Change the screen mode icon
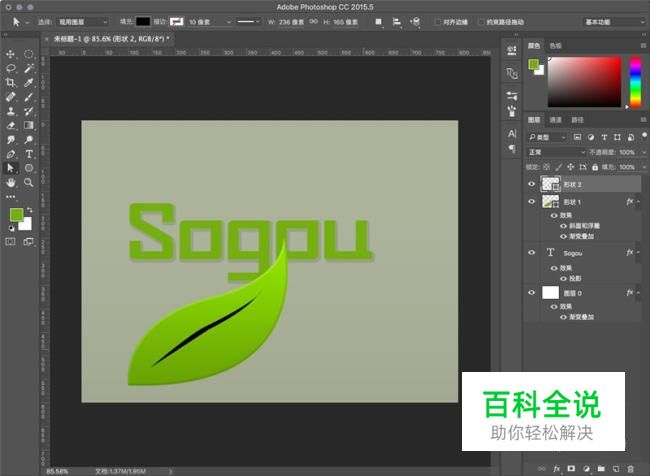Image resolution: width=650 pixels, height=476 pixels. pyautogui.click(x=29, y=242)
